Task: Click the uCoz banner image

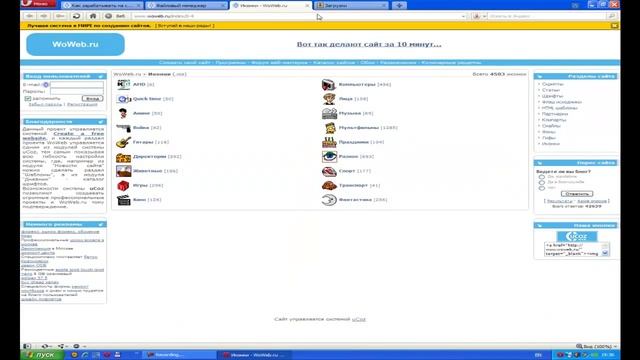Action: (x=577, y=236)
